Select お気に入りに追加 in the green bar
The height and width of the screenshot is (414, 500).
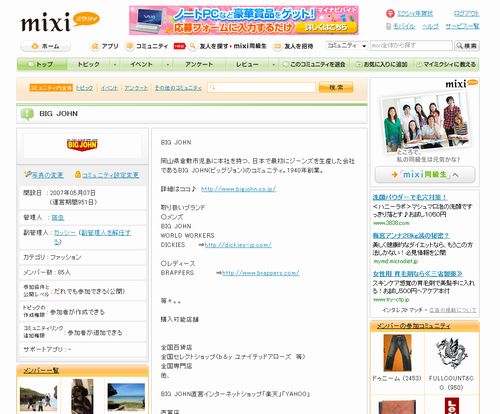(x=382, y=64)
